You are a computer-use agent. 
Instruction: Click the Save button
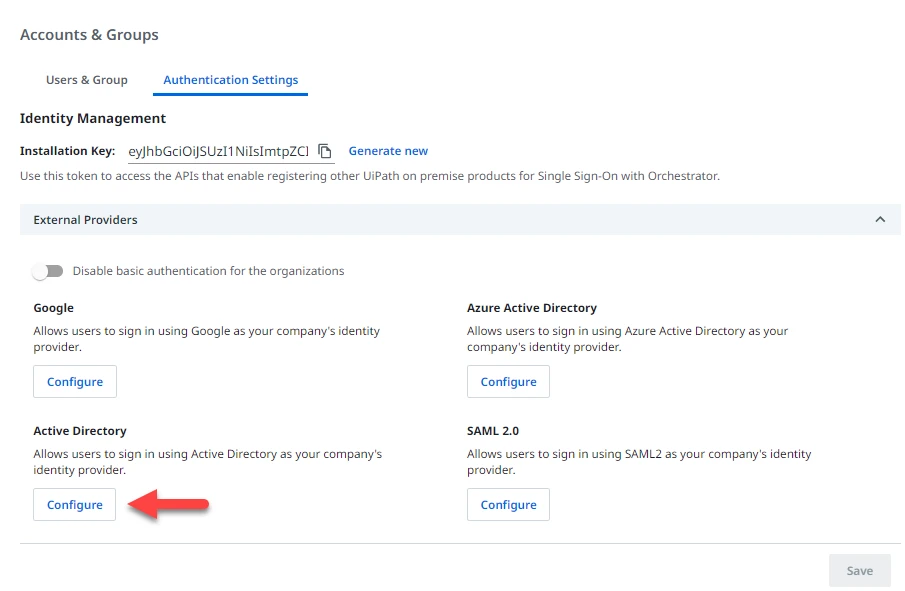(859, 571)
